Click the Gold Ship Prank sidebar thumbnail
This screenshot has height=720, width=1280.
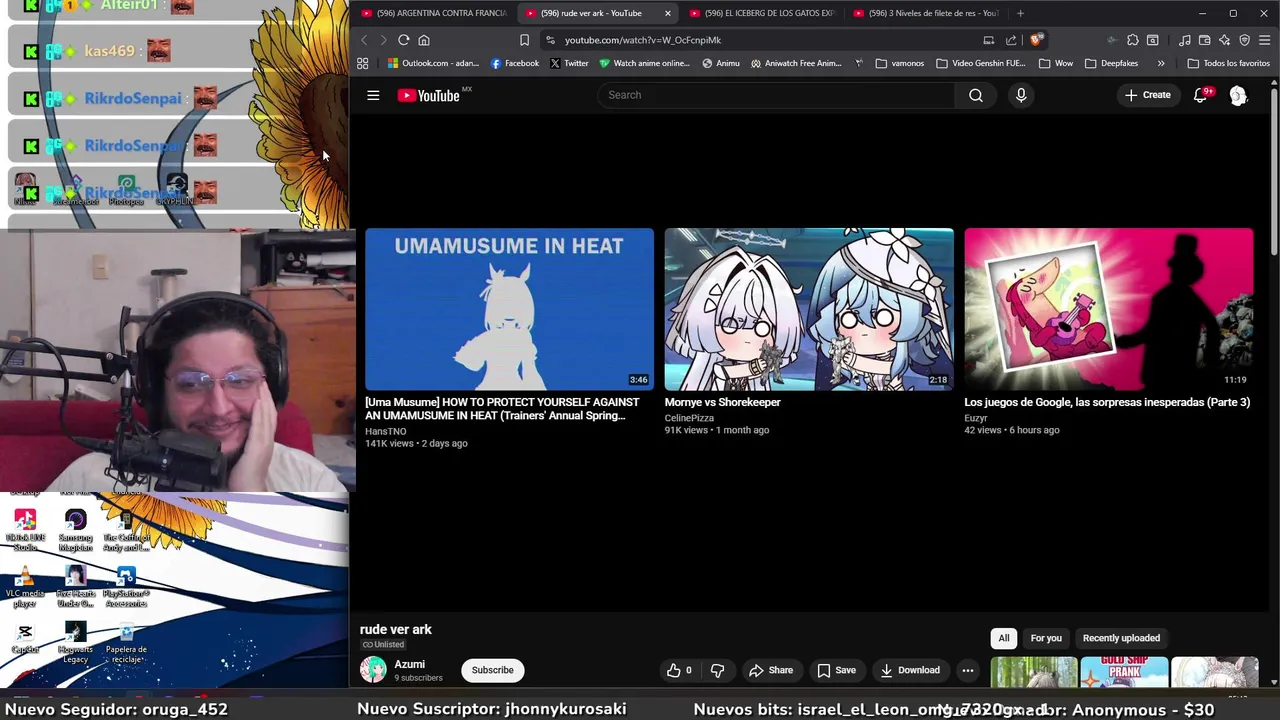1124,673
